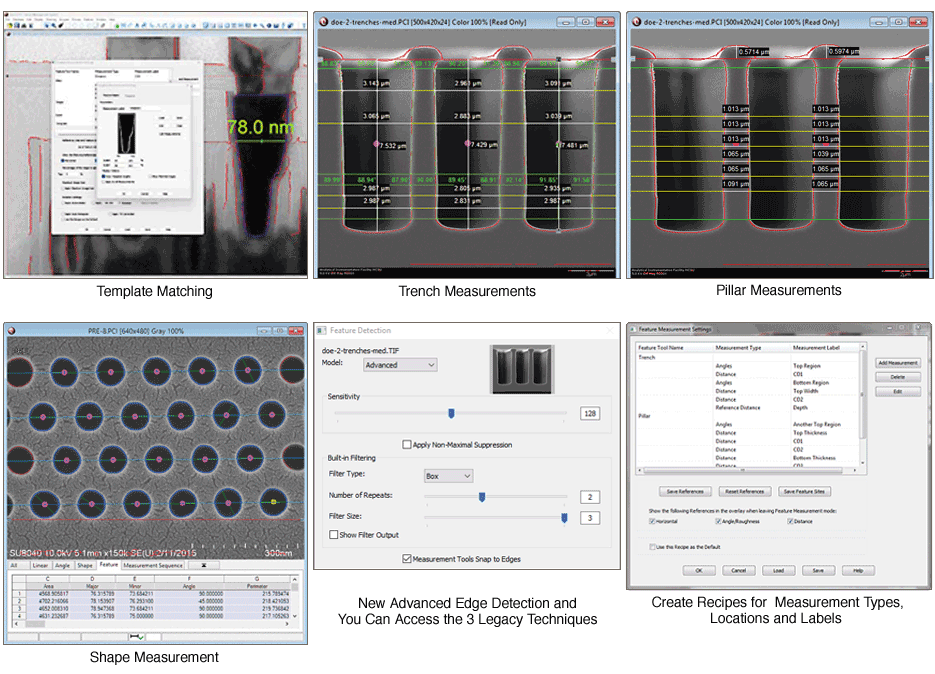The width and height of the screenshot is (935, 674).
Task: Click the Bottom Region measurement label
Action: click(x=811, y=382)
